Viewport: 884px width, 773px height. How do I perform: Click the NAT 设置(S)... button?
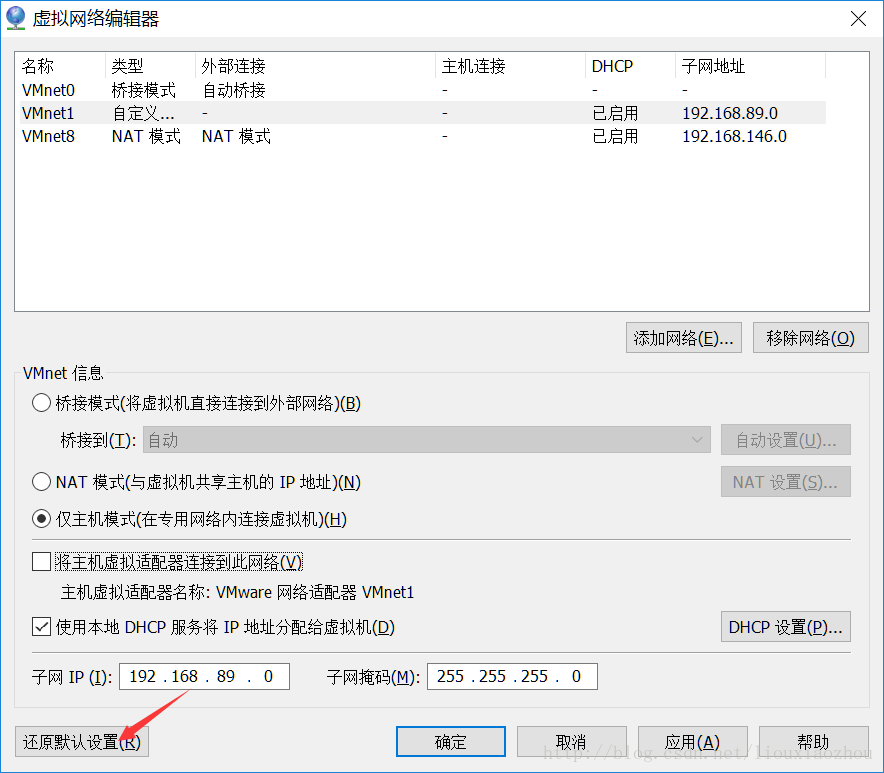pos(785,482)
